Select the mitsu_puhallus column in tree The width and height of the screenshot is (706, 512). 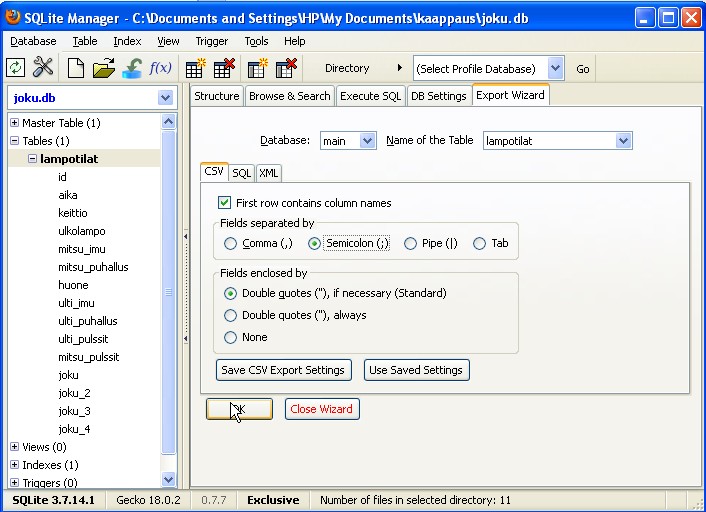pos(93,267)
